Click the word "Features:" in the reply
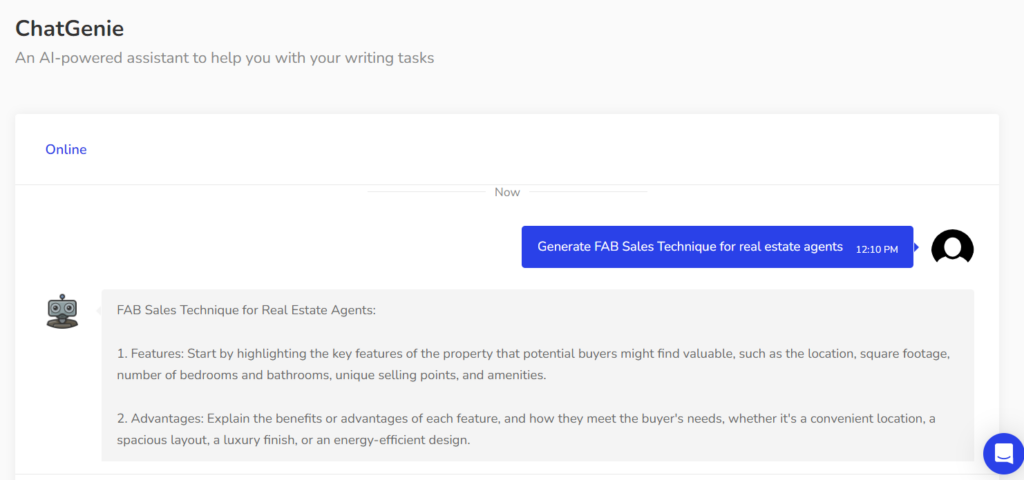 pyautogui.click(x=161, y=354)
